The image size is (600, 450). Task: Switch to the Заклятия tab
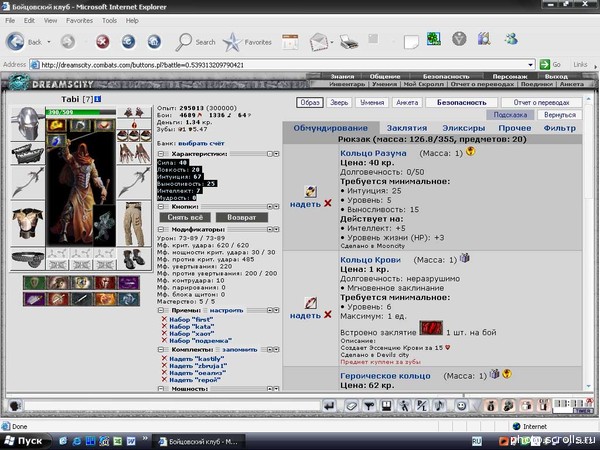407,128
